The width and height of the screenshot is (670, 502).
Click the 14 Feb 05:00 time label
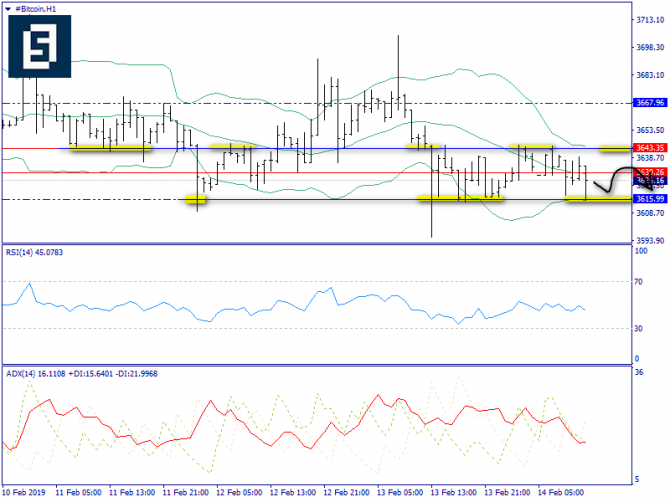(561, 493)
